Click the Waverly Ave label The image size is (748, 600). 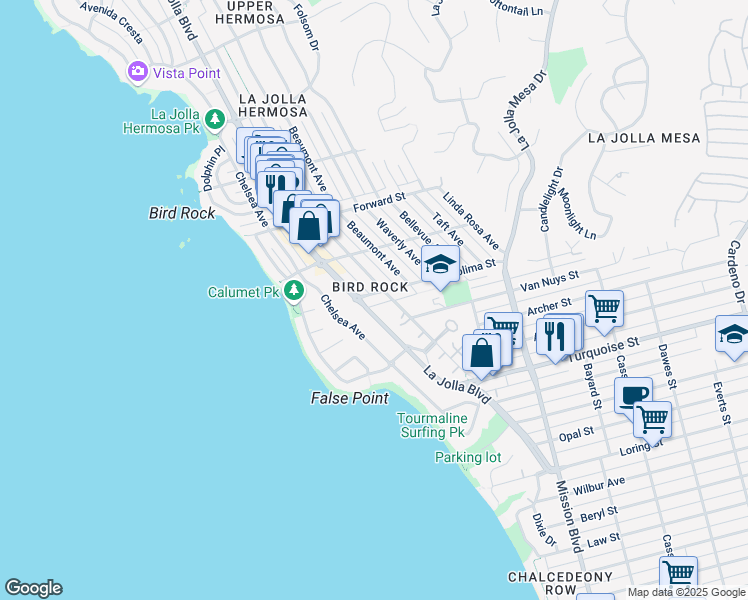(x=398, y=241)
